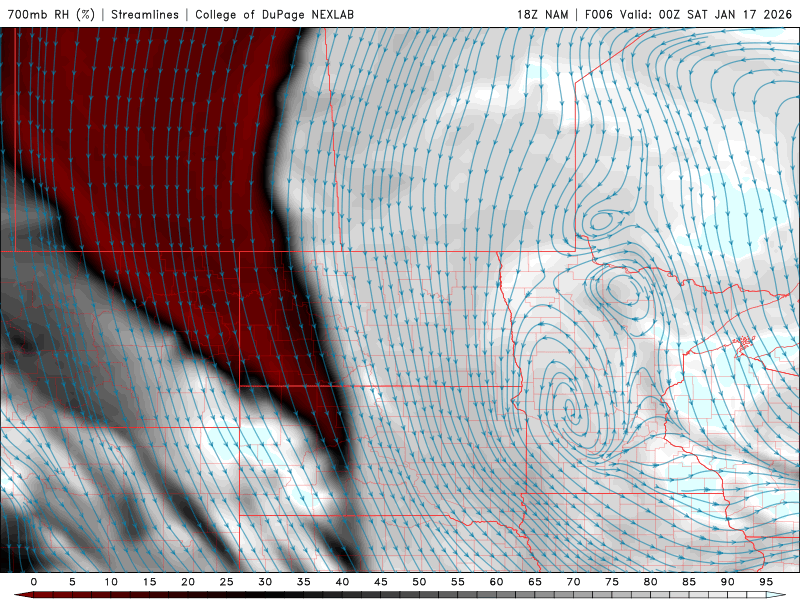Select the "15" label on the RH scale

pos(149,582)
